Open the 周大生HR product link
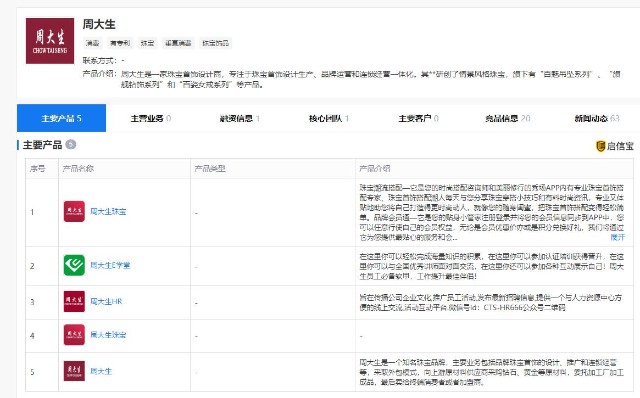 pyautogui.click(x=106, y=302)
